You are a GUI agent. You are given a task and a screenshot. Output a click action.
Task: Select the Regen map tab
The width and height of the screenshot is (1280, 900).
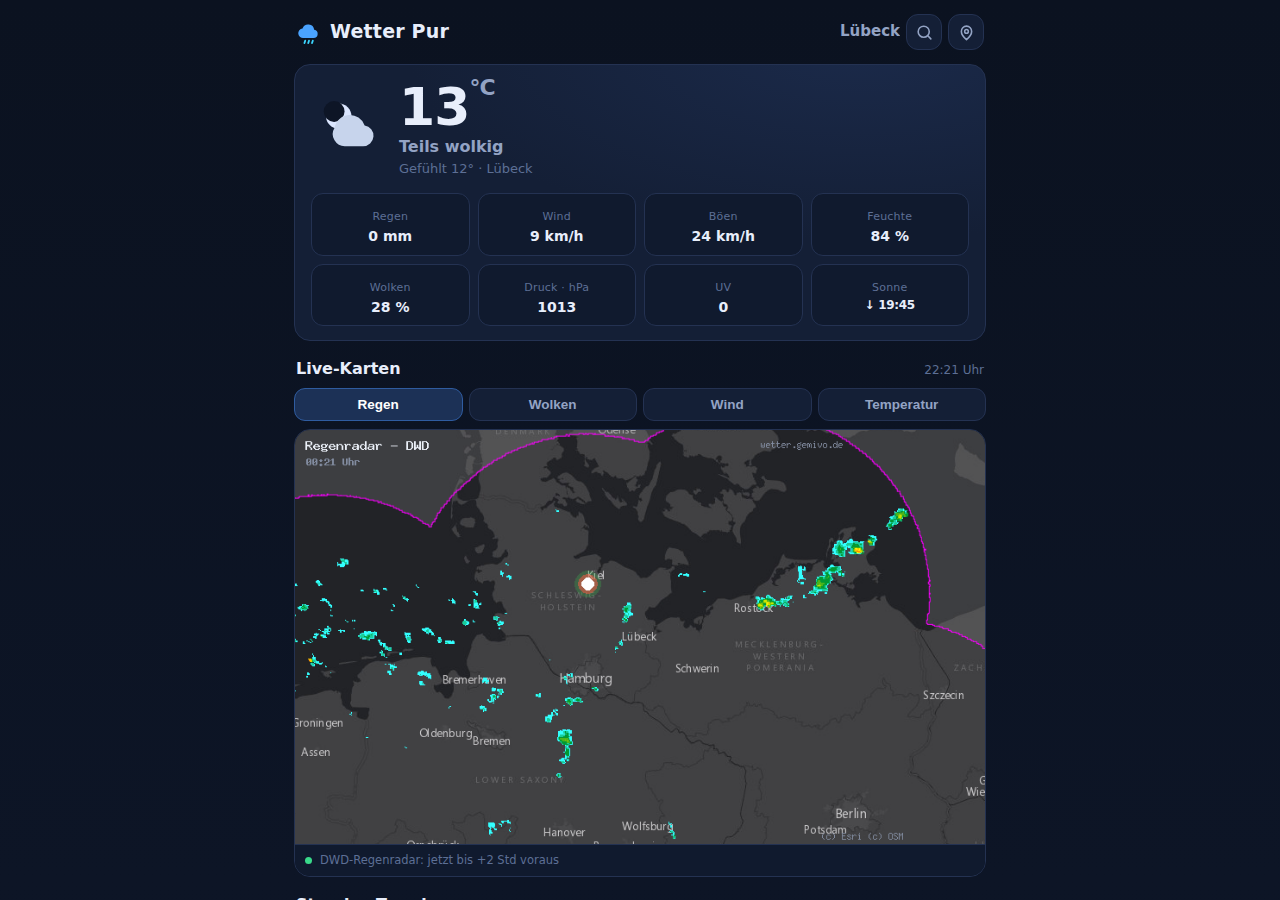[378, 405]
